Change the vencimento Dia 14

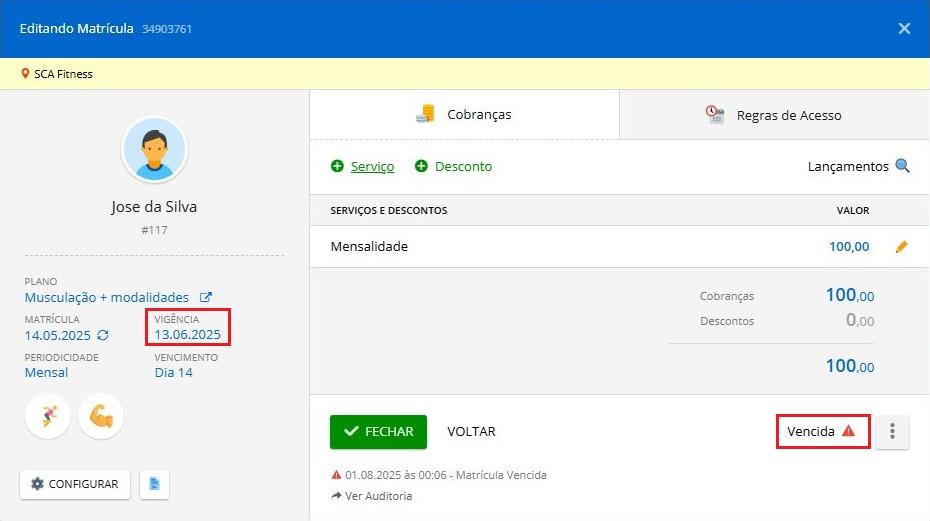click(x=174, y=373)
